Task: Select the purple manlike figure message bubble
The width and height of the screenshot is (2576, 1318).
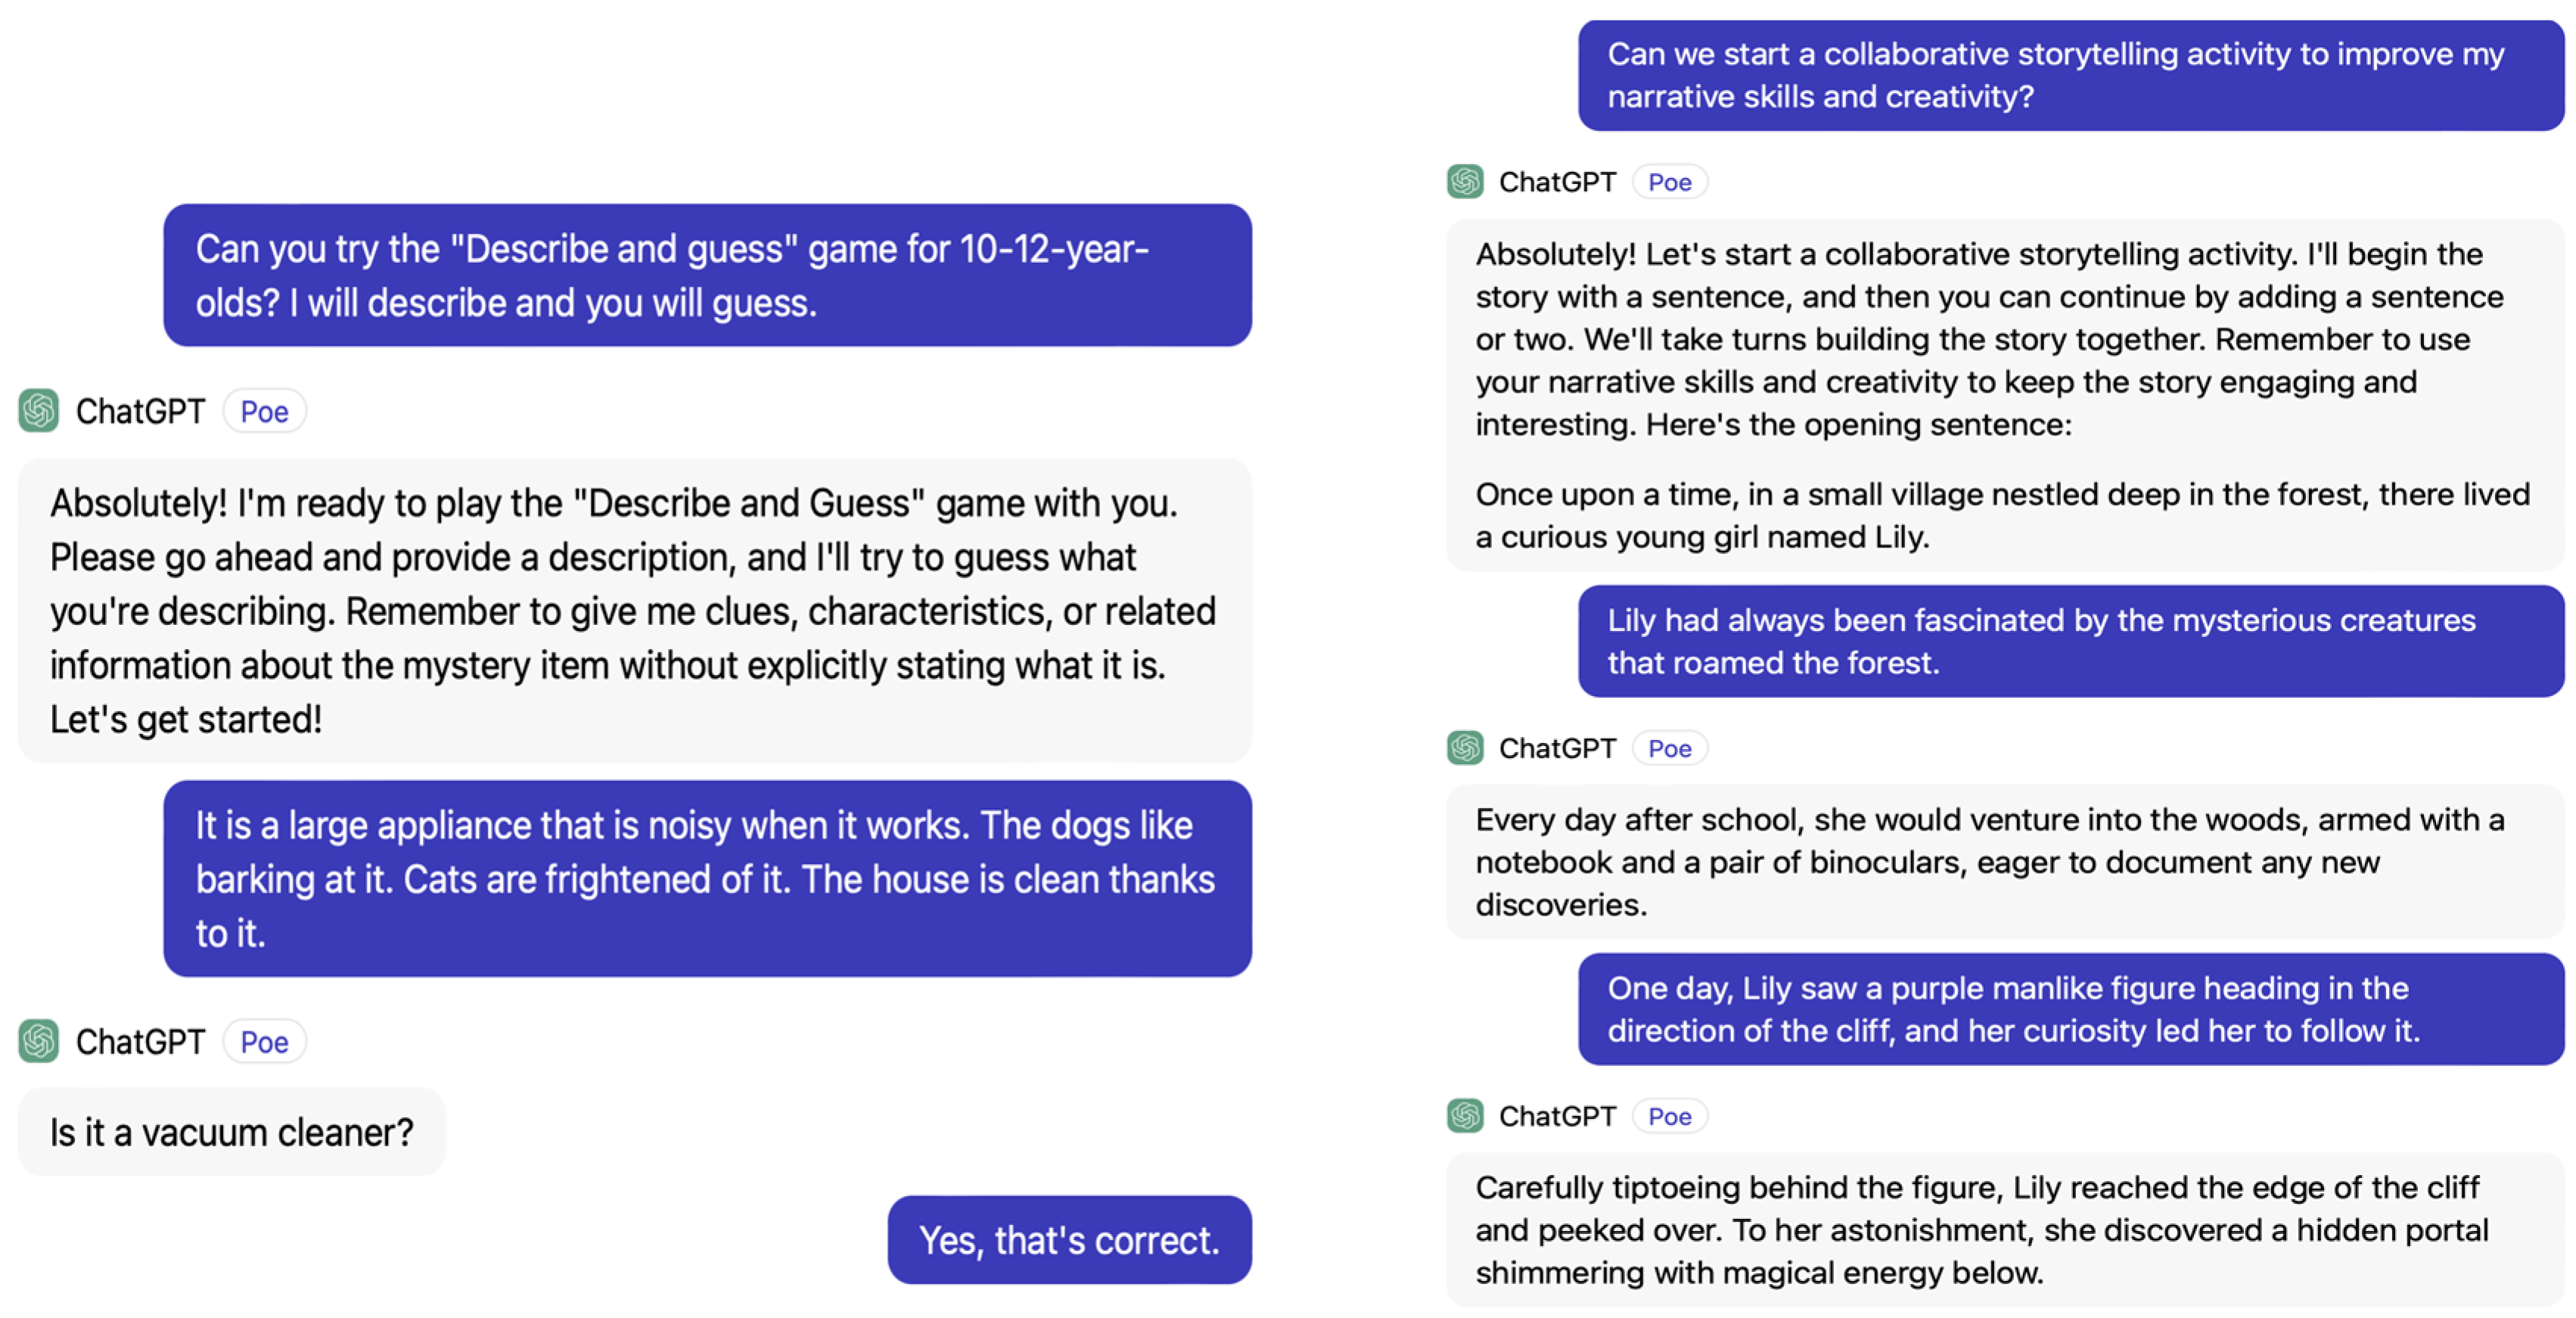Action: coord(2071,1009)
